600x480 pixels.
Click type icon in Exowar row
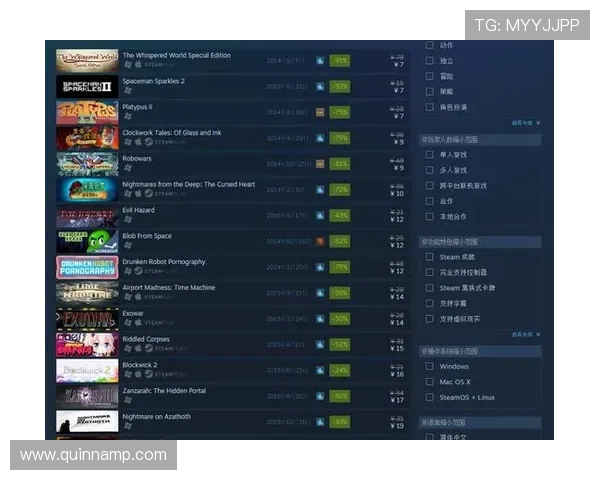[x=320, y=318]
